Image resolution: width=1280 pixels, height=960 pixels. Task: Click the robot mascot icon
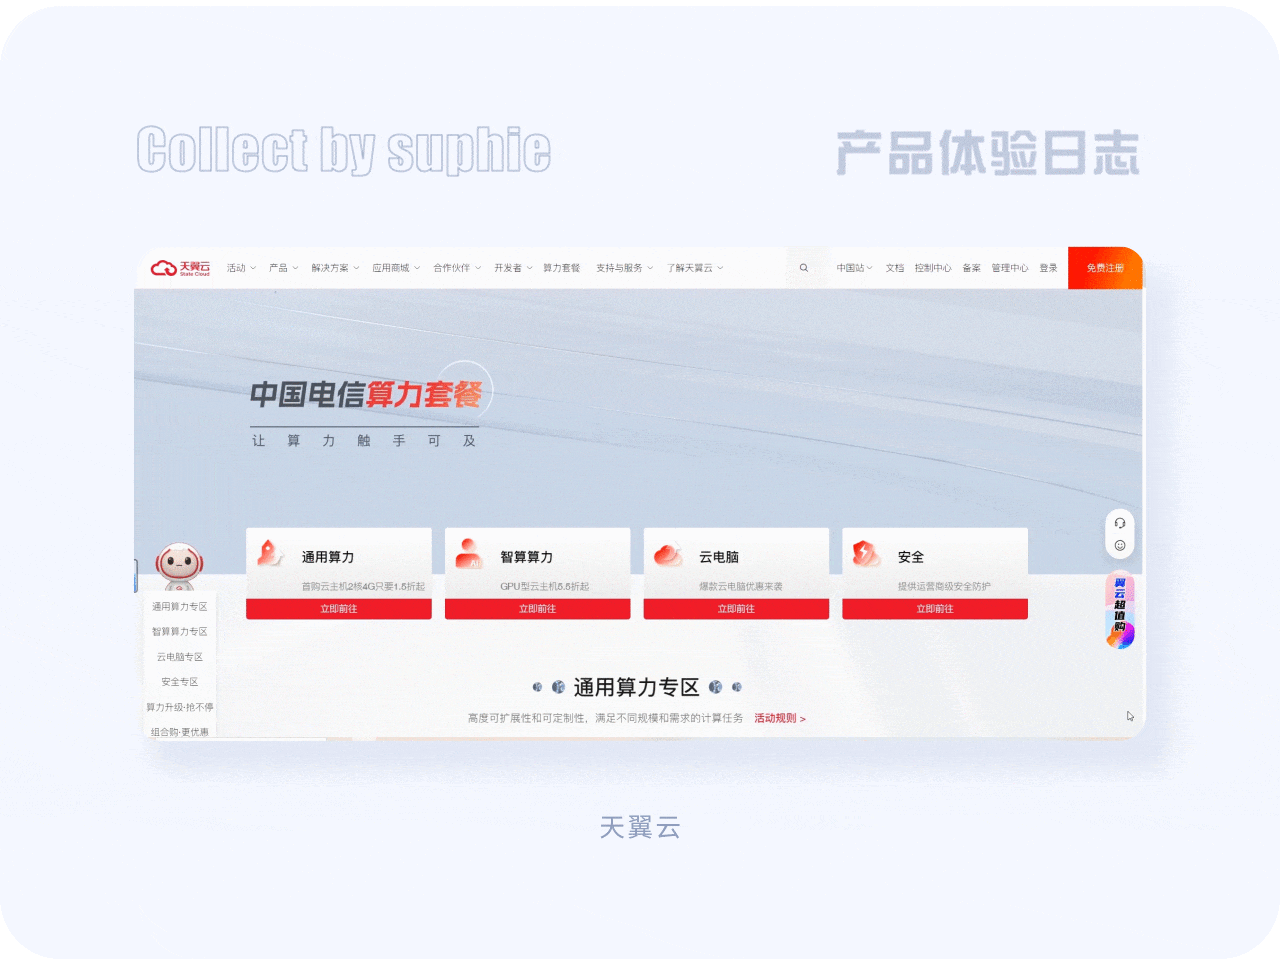point(179,566)
